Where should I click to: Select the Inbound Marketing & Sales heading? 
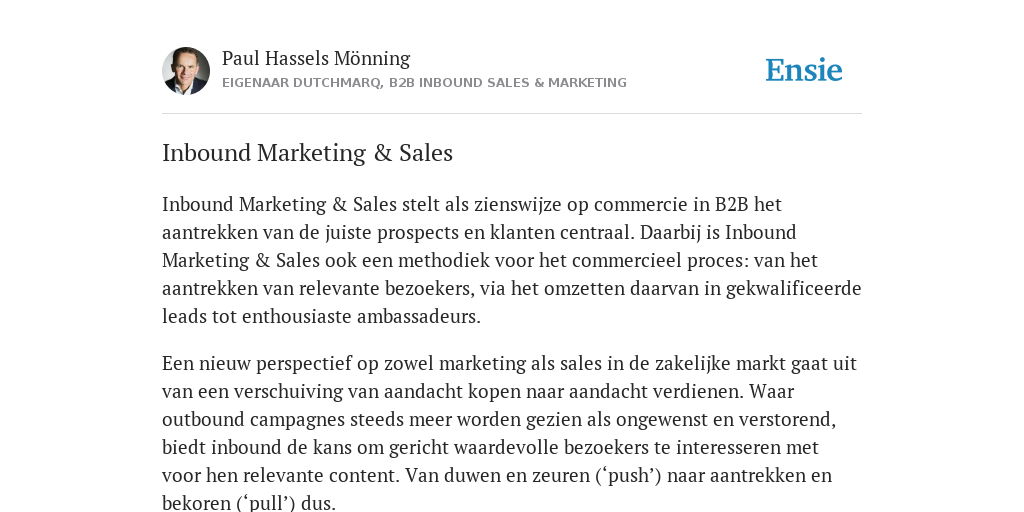308,153
